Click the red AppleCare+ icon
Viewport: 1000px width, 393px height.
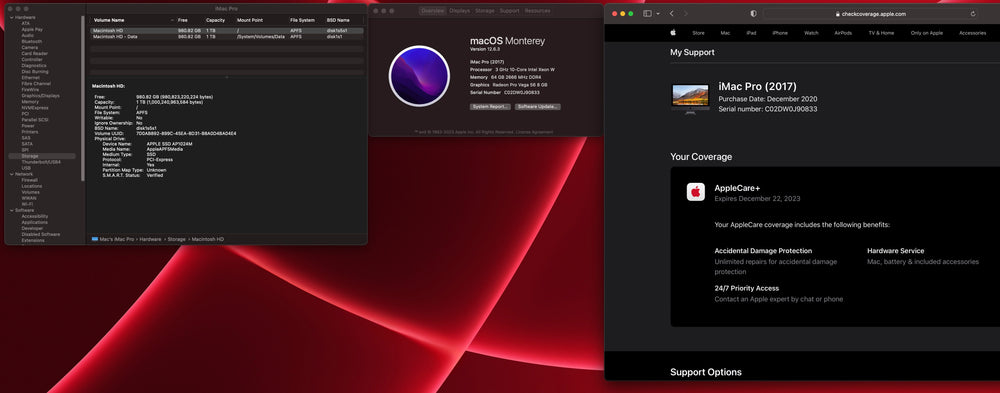[696, 192]
